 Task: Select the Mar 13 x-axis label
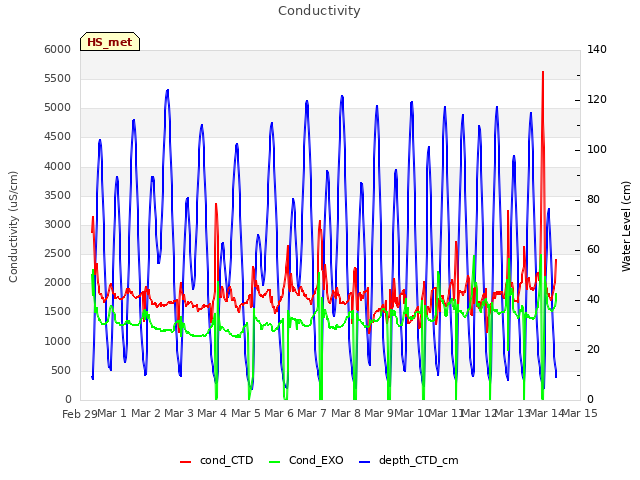(x=512, y=413)
